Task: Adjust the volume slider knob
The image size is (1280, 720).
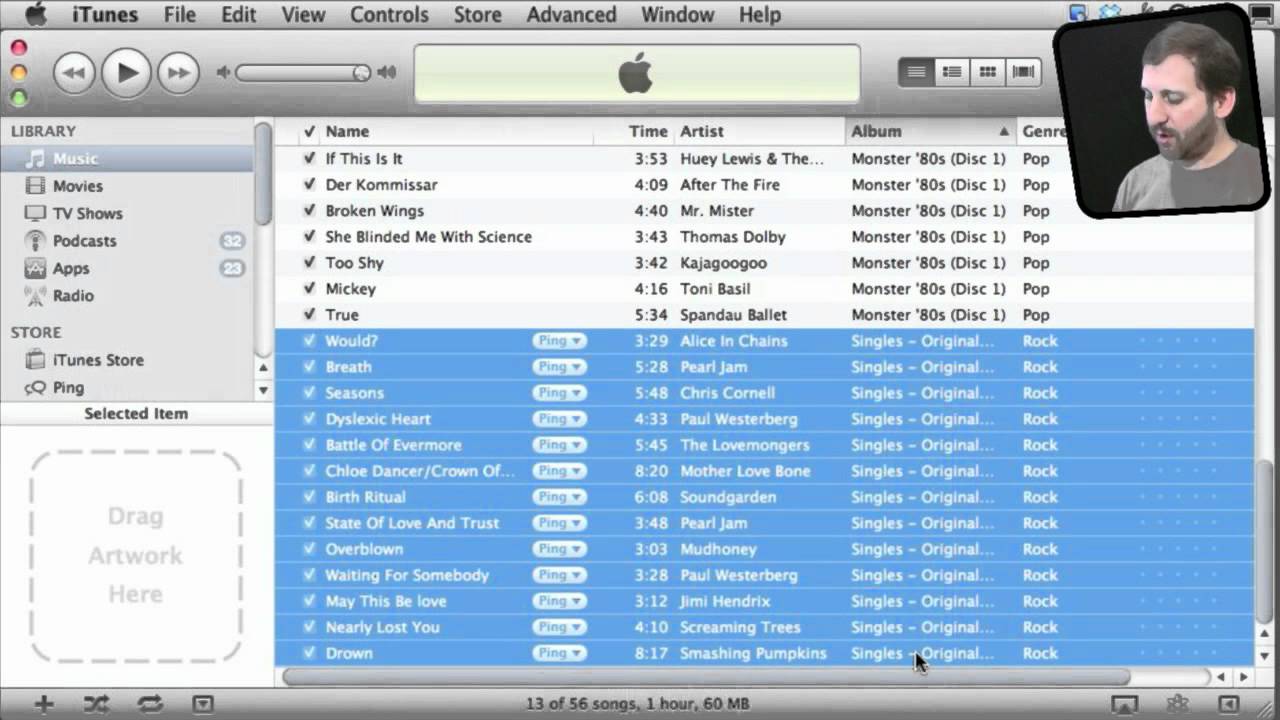Action: 361,73
